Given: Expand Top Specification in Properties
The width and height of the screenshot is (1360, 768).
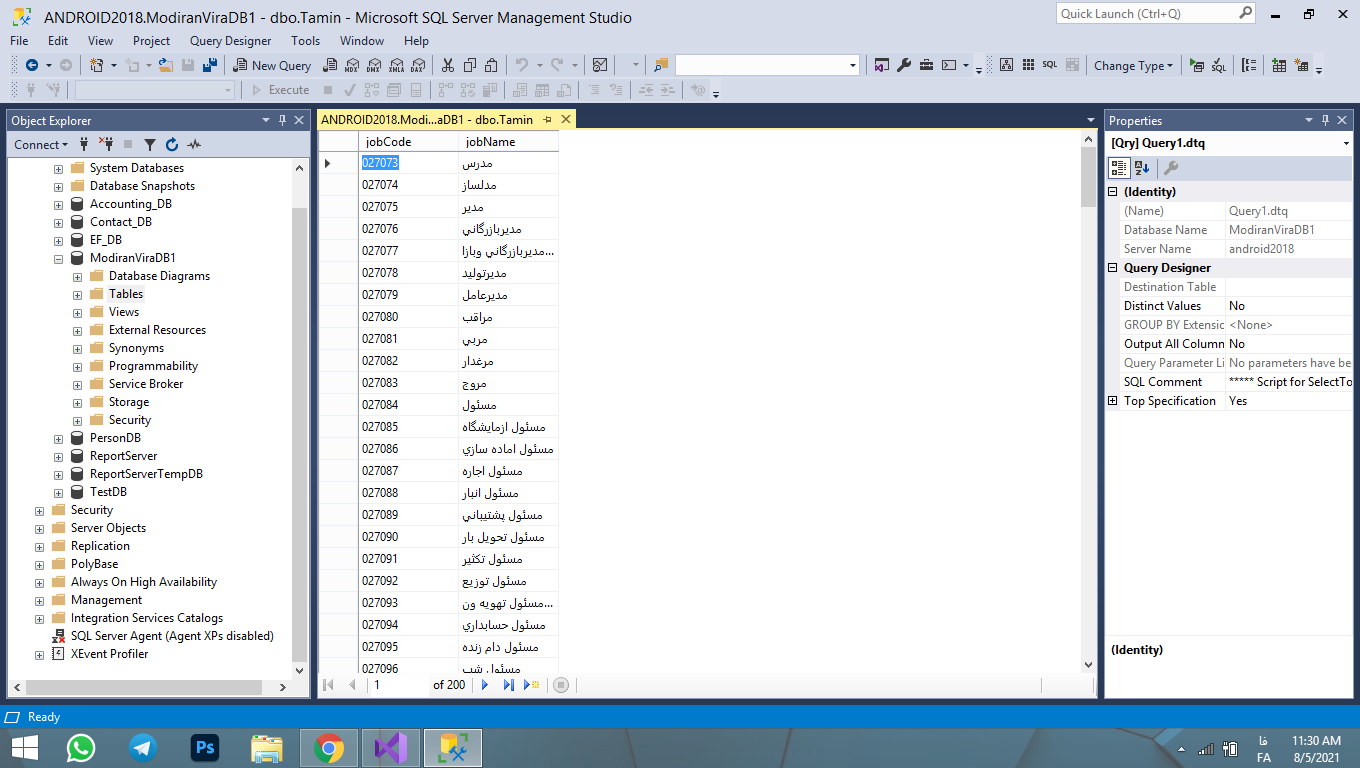Looking at the screenshot, I should tap(1113, 401).
